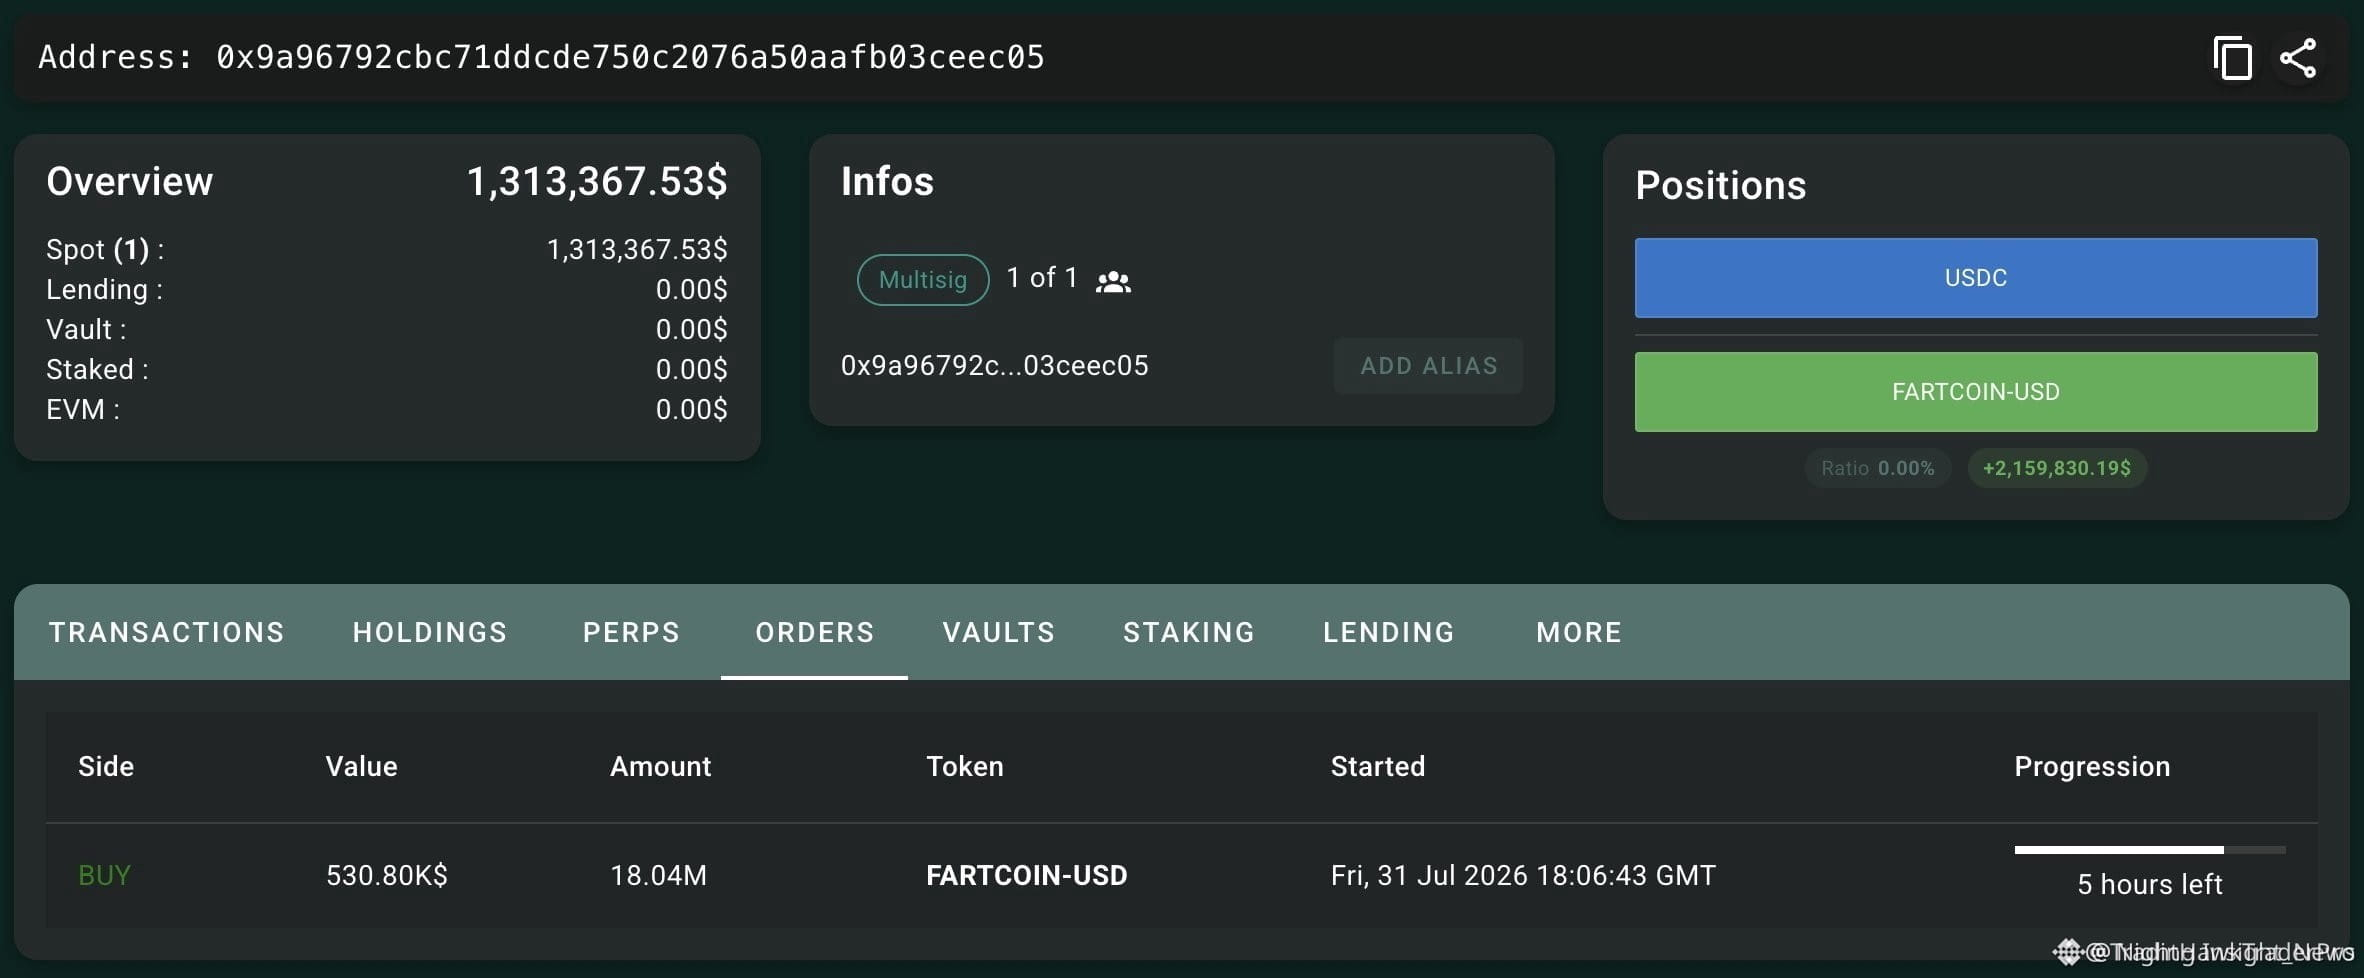Copy the wallet address with copy icon
The width and height of the screenshot is (2364, 978).
[x=2232, y=58]
